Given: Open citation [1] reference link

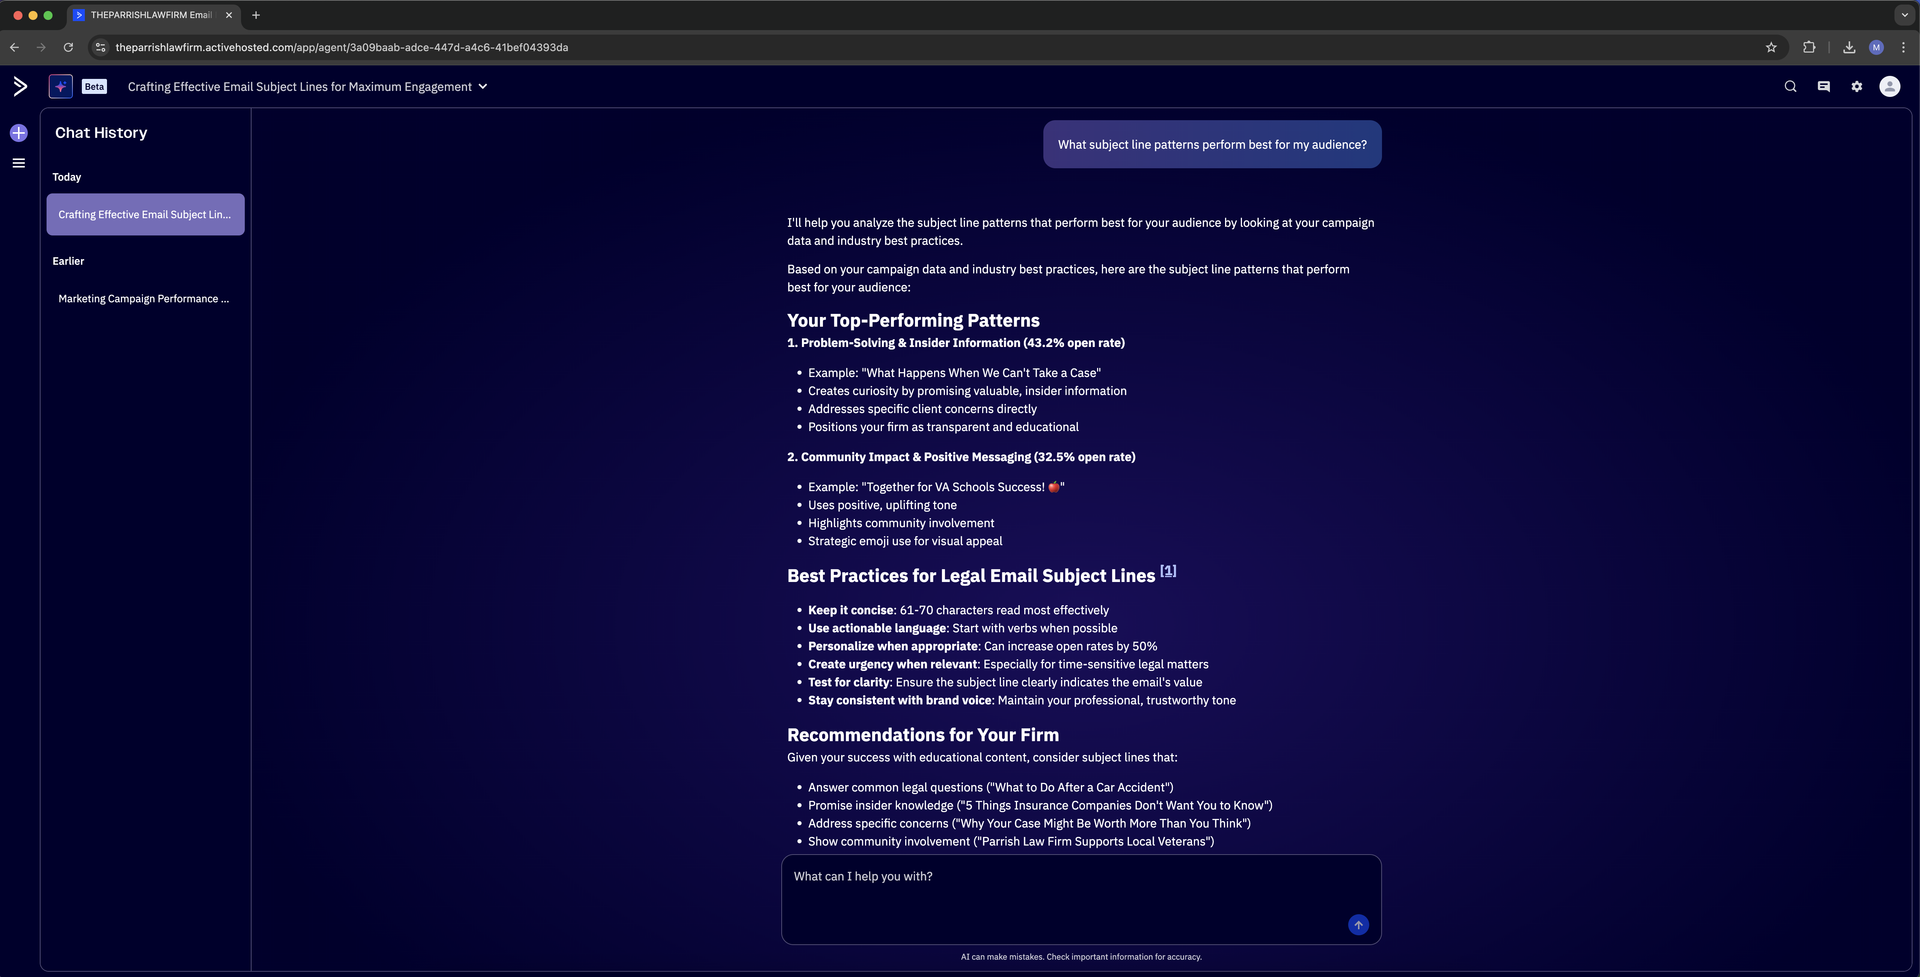Looking at the screenshot, I should (1168, 571).
